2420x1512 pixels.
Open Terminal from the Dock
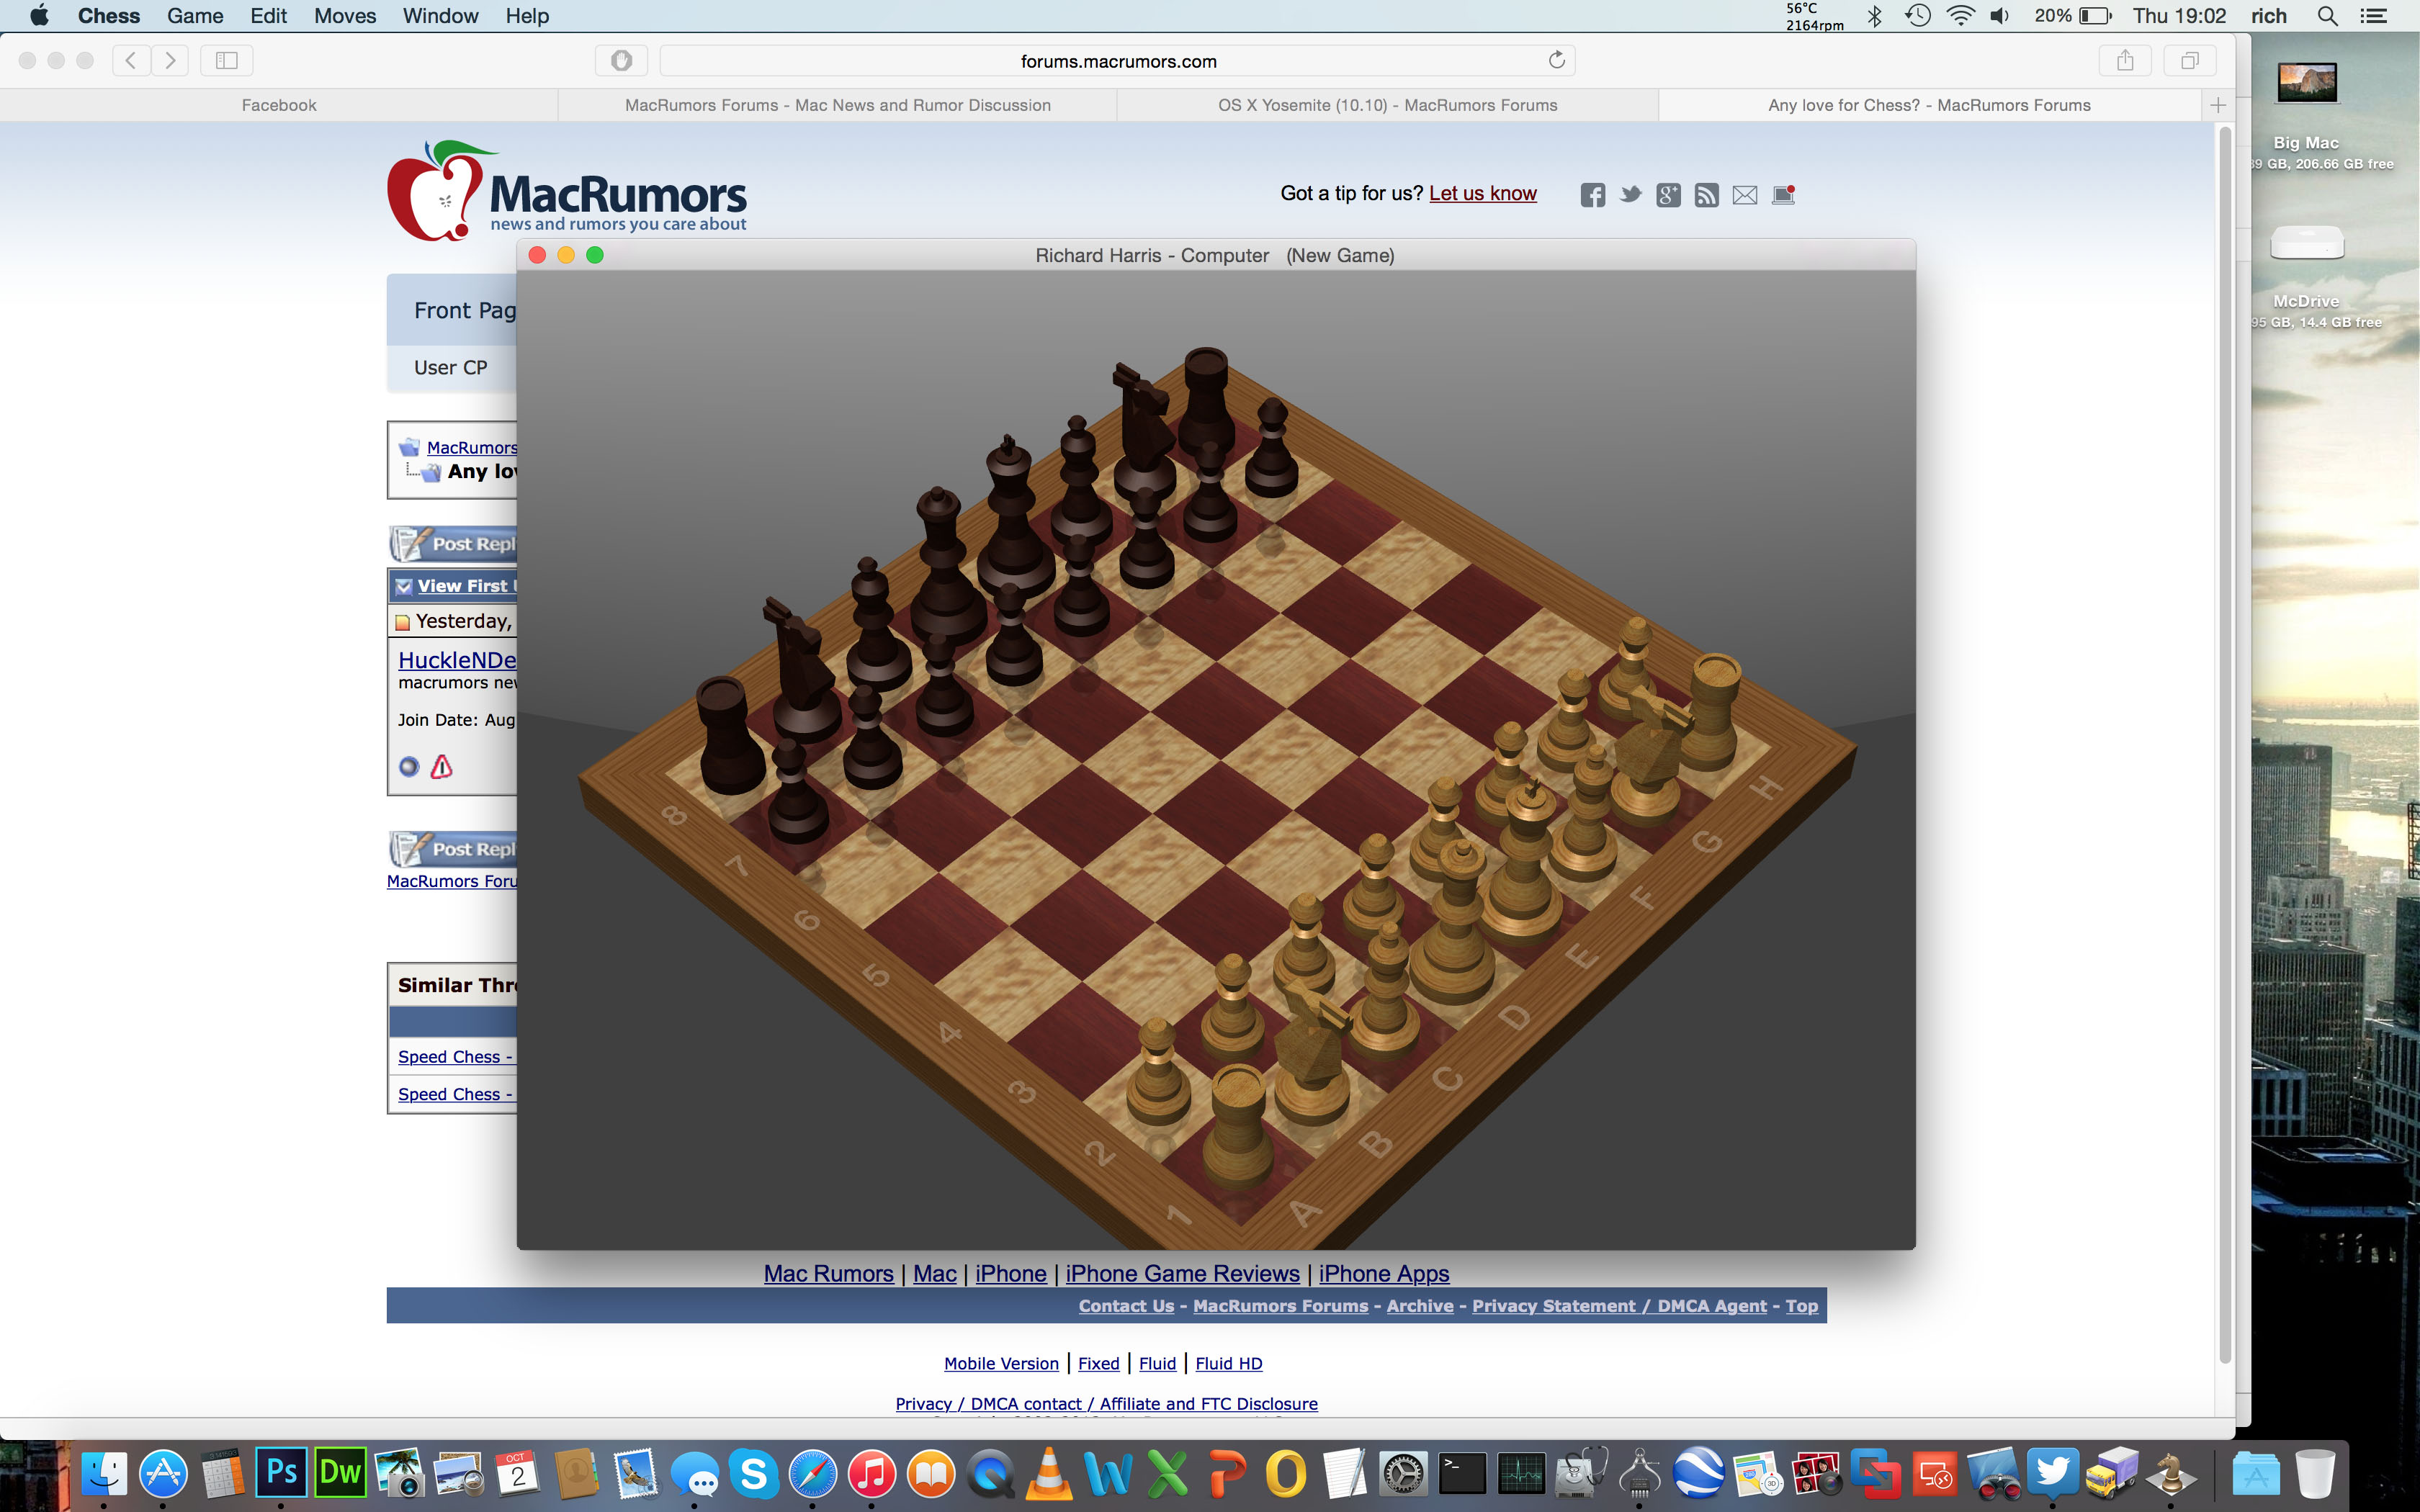[1462, 1473]
